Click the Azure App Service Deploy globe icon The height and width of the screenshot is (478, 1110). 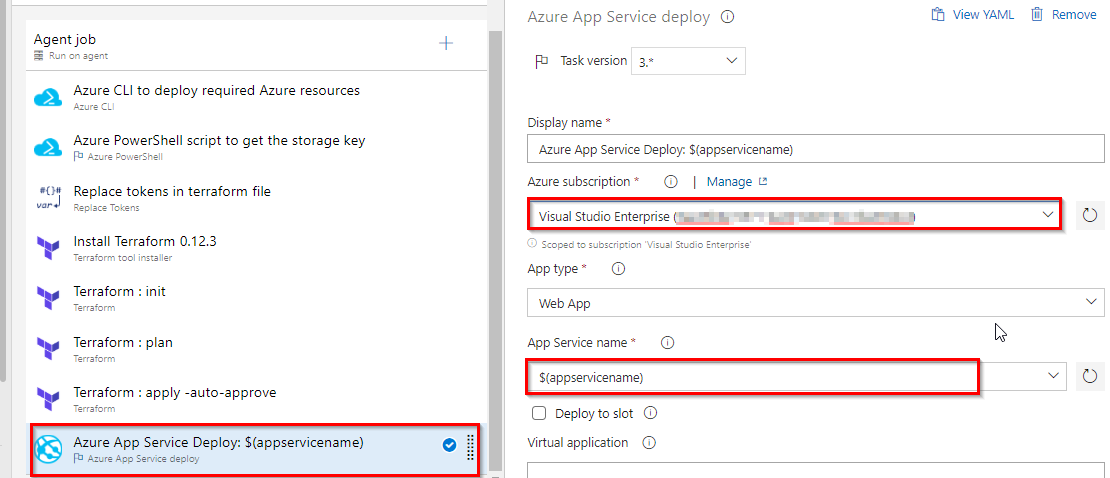49,450
